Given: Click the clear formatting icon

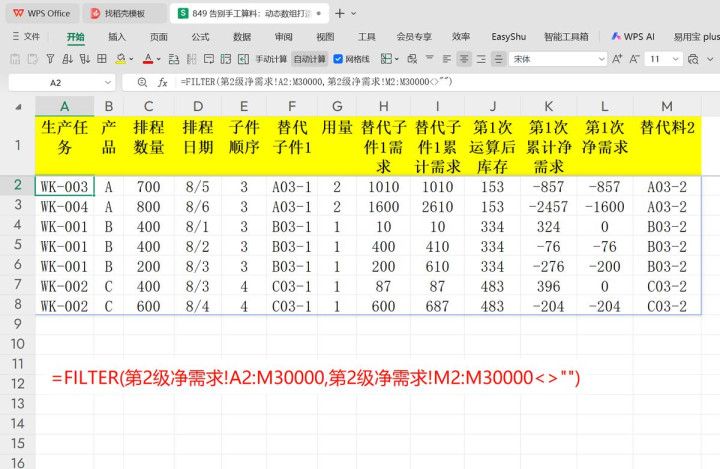Looking at the screenshot, I should click(x=412, y=59).
